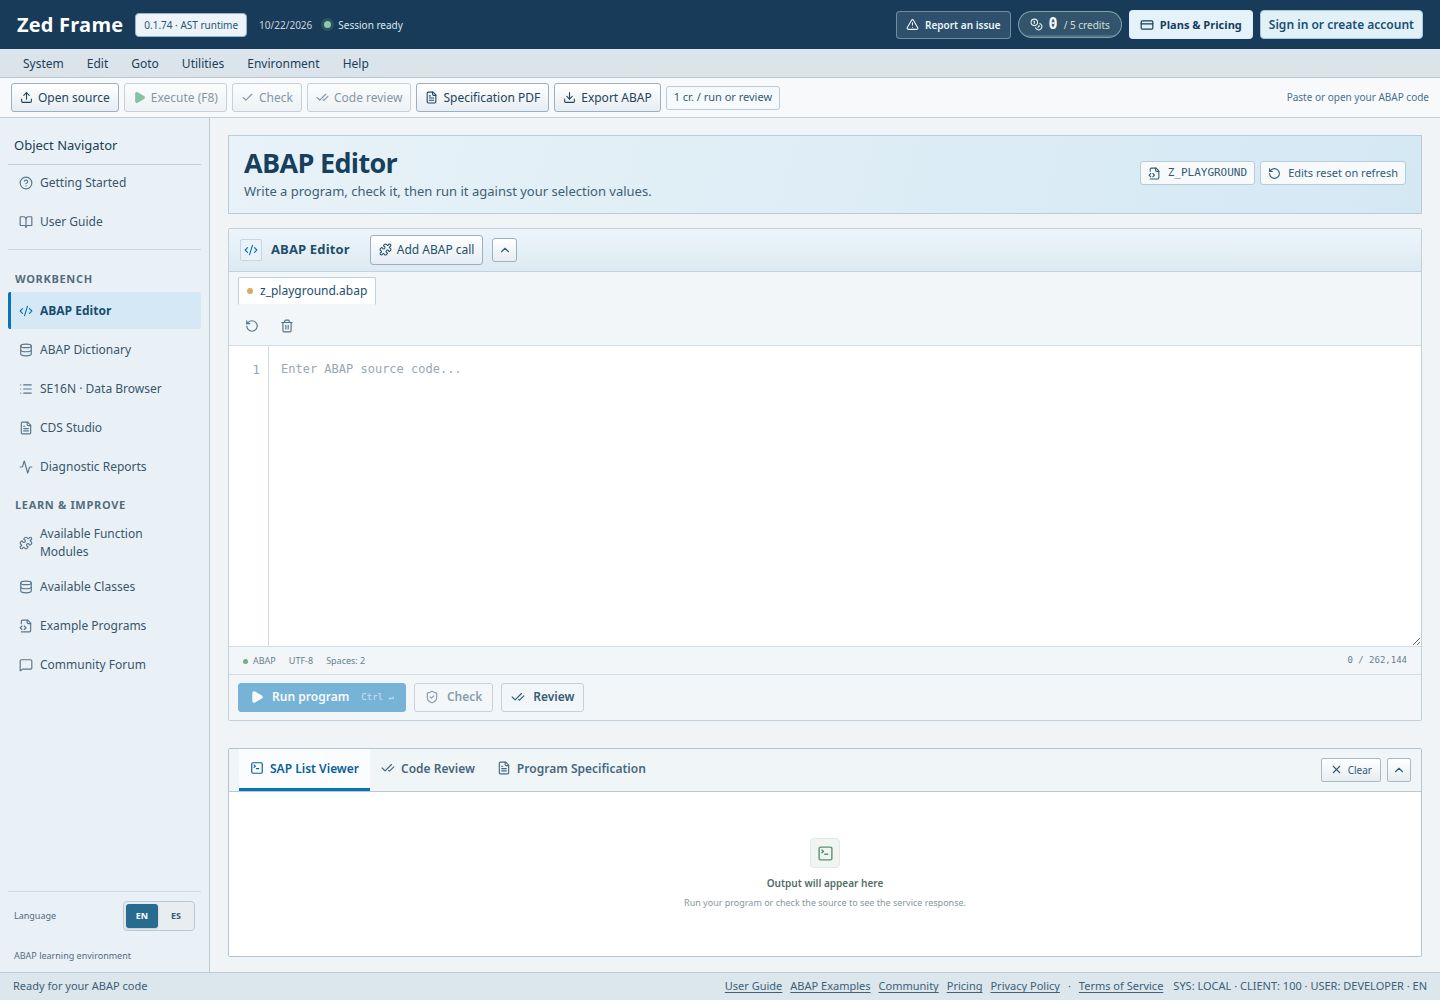The width and height of the screenshot is (1440, 1000).
Task: Select the SAP List Viewer tab
Action: point(305,769)
